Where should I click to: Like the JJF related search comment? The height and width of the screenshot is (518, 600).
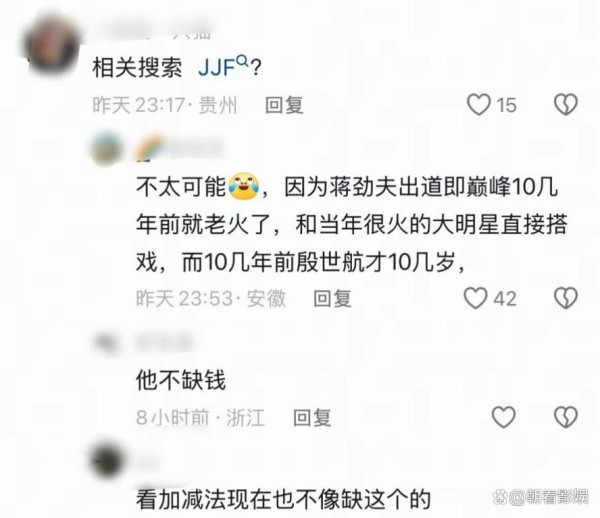[479, 105]
